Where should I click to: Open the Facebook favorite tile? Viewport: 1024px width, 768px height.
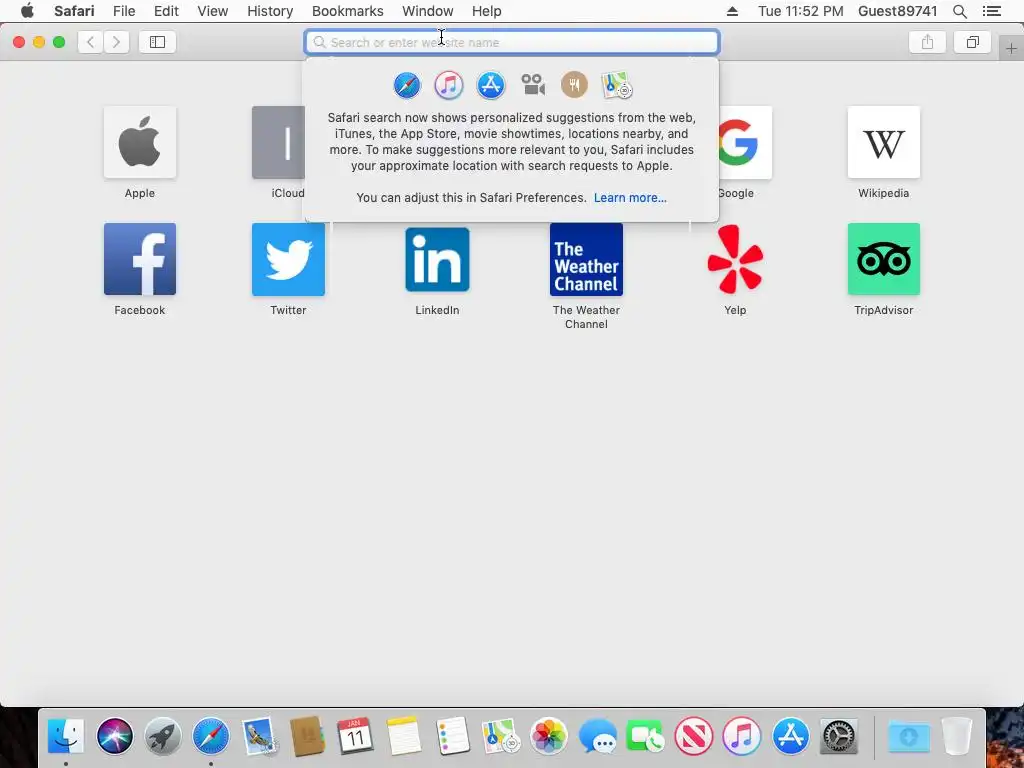coord(140,259)
